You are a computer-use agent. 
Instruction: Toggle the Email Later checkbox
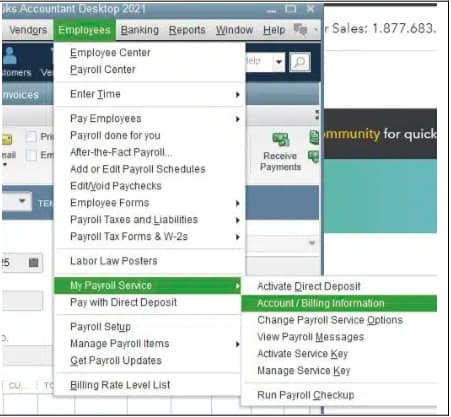point(31,155)
